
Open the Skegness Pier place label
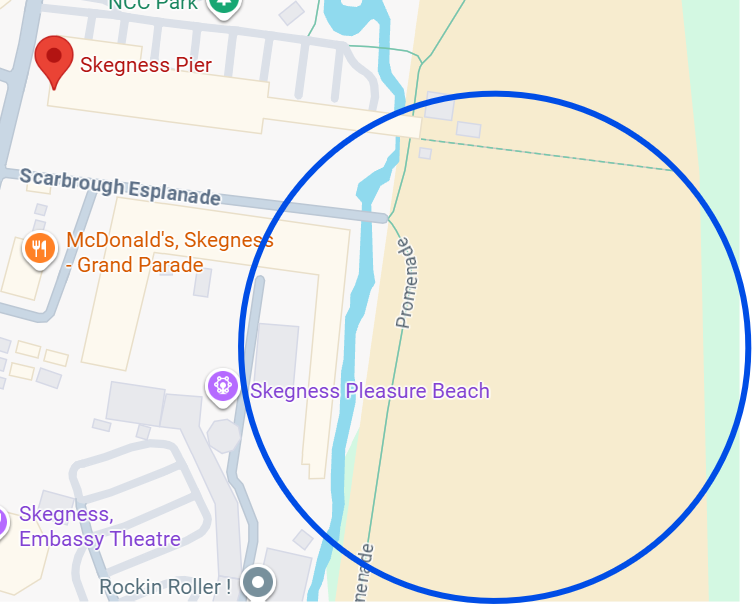pyautogui.click(x=146, y=65)
